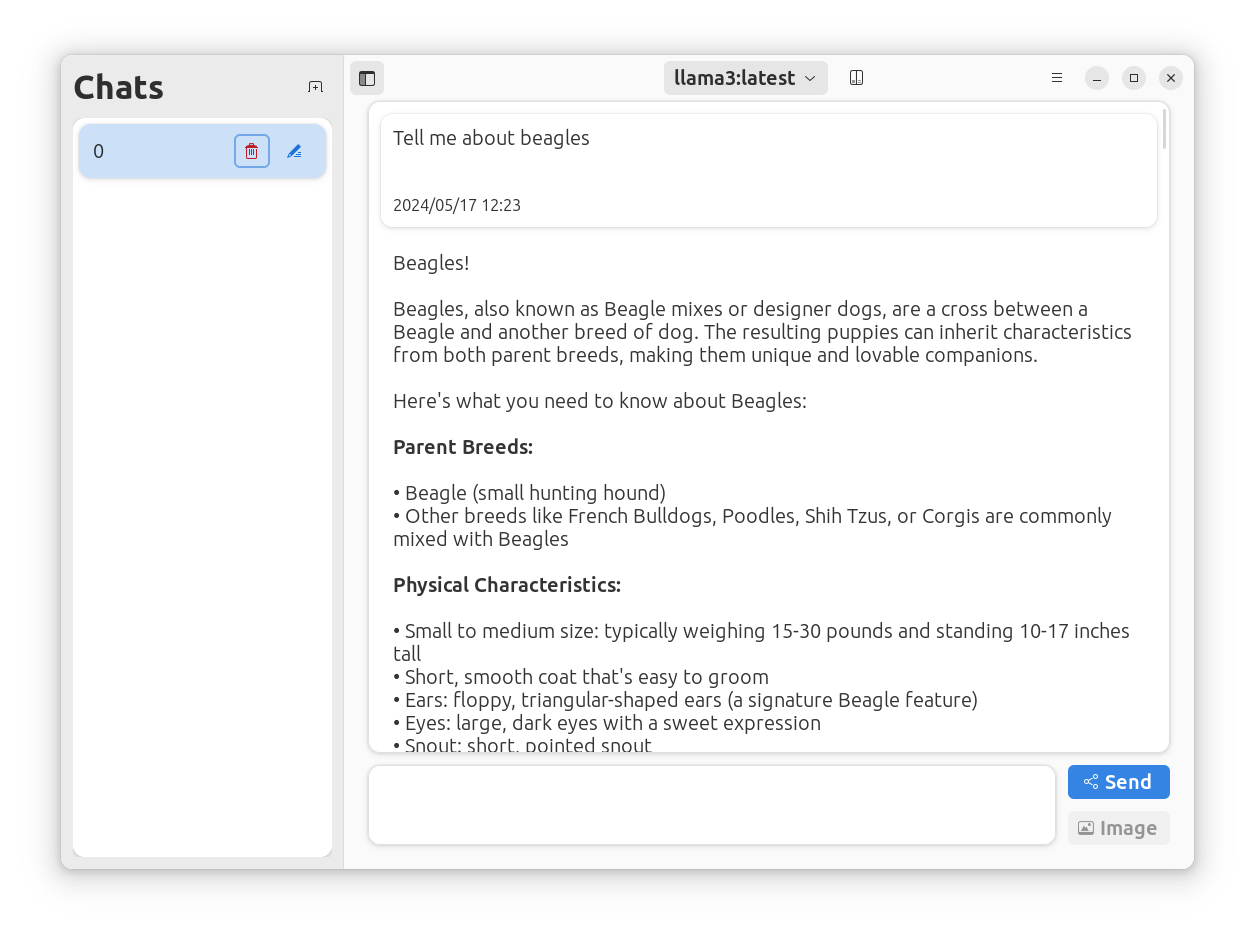Create a new chat with the plus icon
The image size is (1255, 936).
(315, 87)
